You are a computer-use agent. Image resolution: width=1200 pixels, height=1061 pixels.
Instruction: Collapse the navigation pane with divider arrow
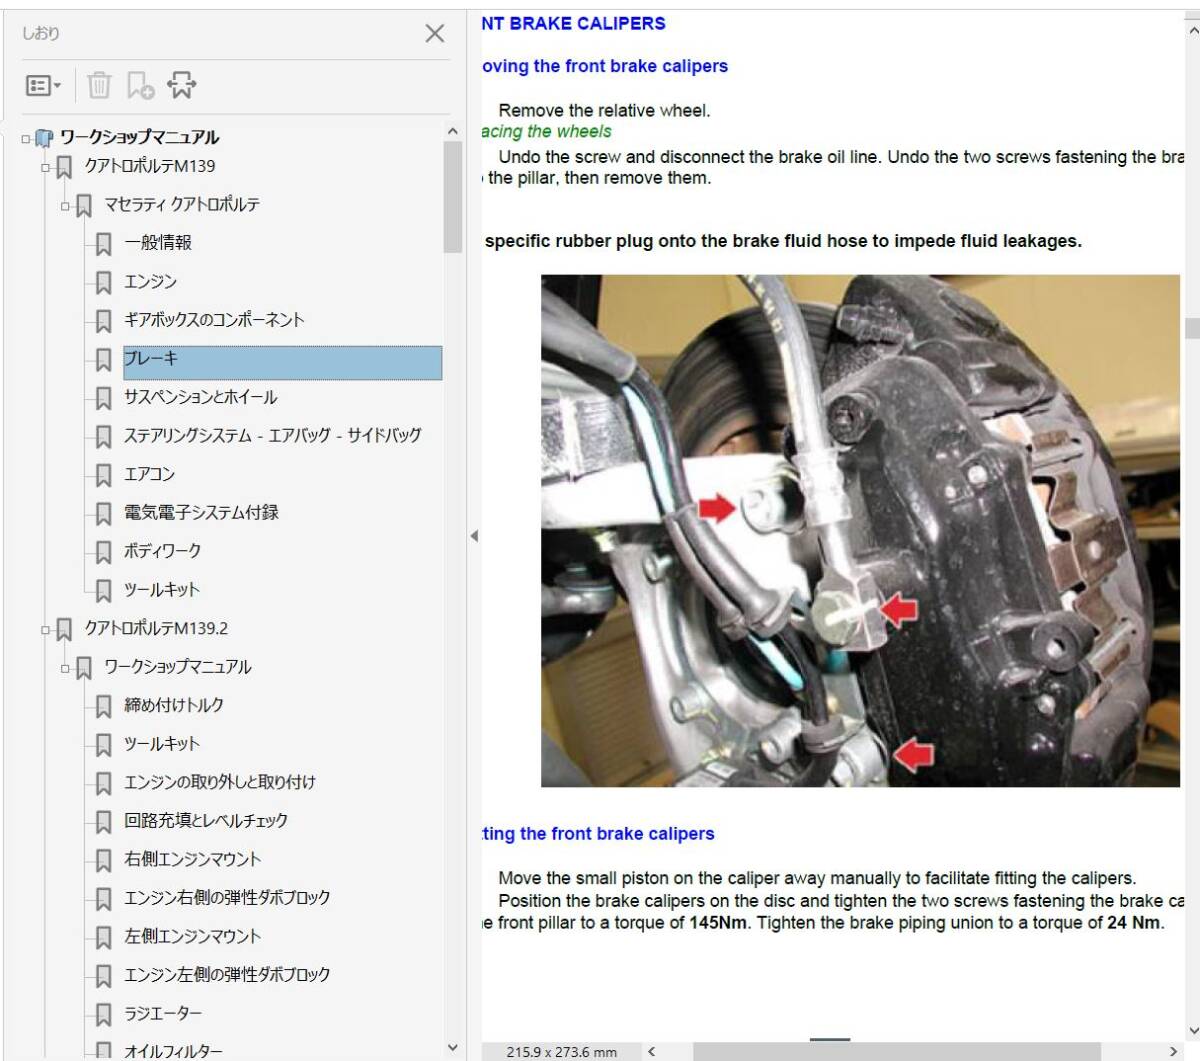474,536
